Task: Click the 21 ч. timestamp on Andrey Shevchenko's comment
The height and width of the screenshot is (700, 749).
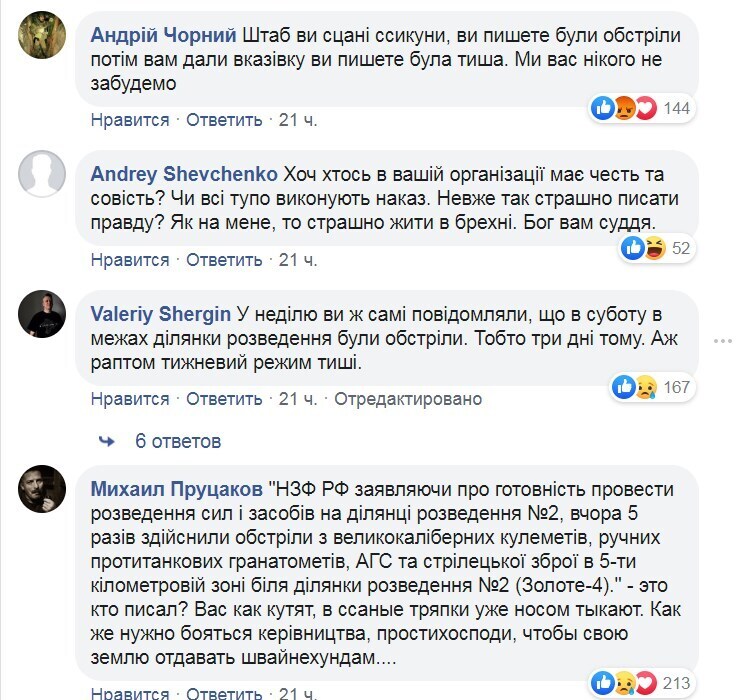Action: 298,260
